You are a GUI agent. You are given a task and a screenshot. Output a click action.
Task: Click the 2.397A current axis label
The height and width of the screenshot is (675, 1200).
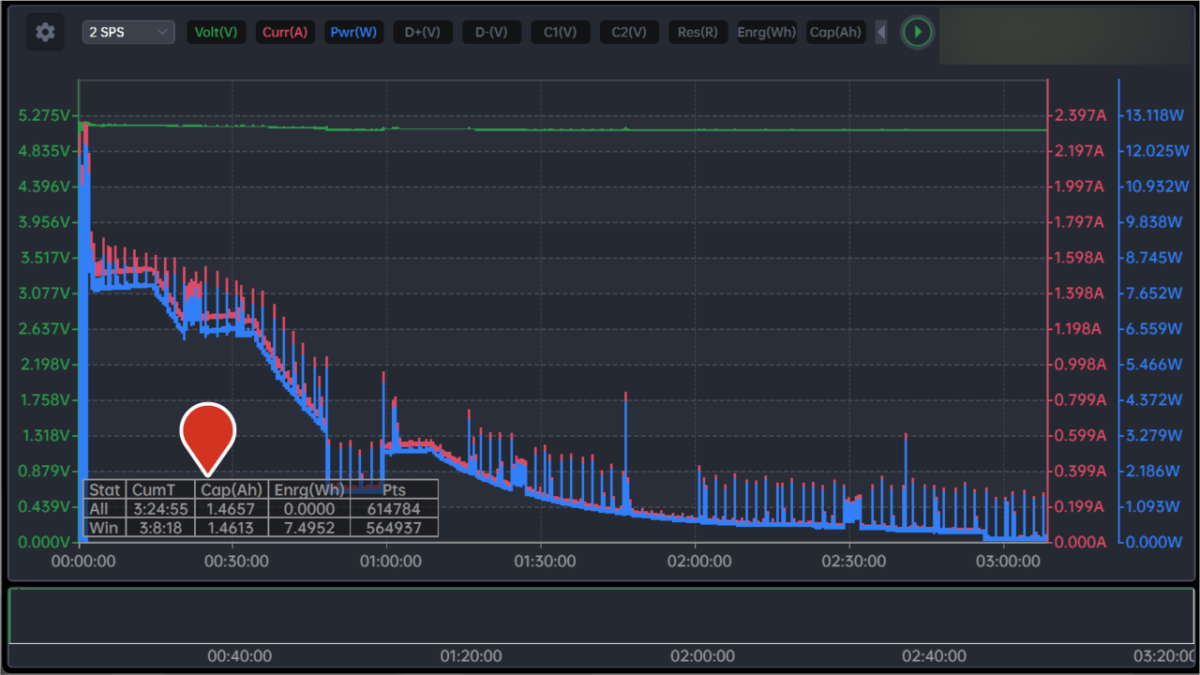[1080, 115]
